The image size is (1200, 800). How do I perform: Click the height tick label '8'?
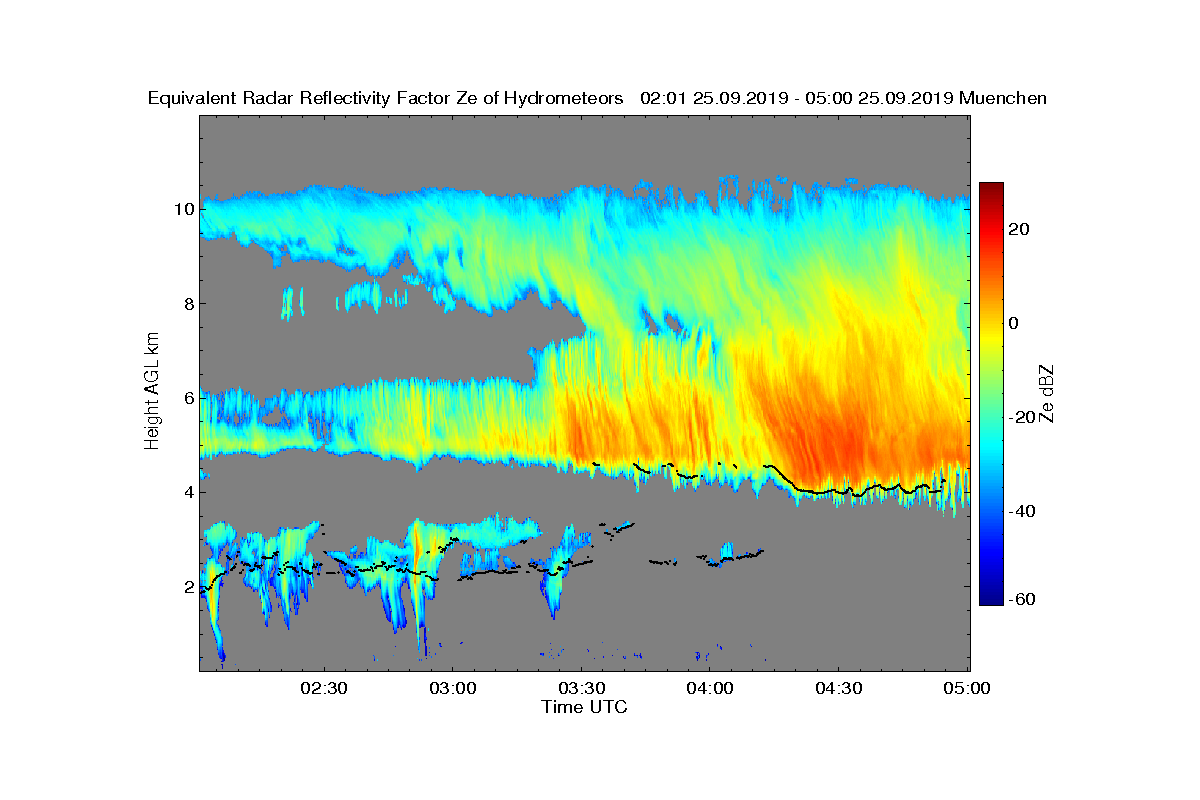coord(187,304)
